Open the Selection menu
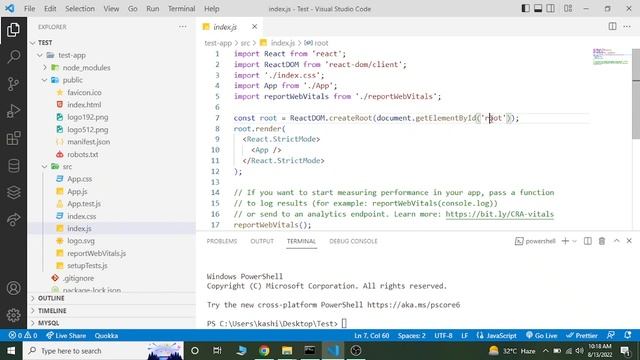This screenshot has width=640, height=360. tap(80, 9)
